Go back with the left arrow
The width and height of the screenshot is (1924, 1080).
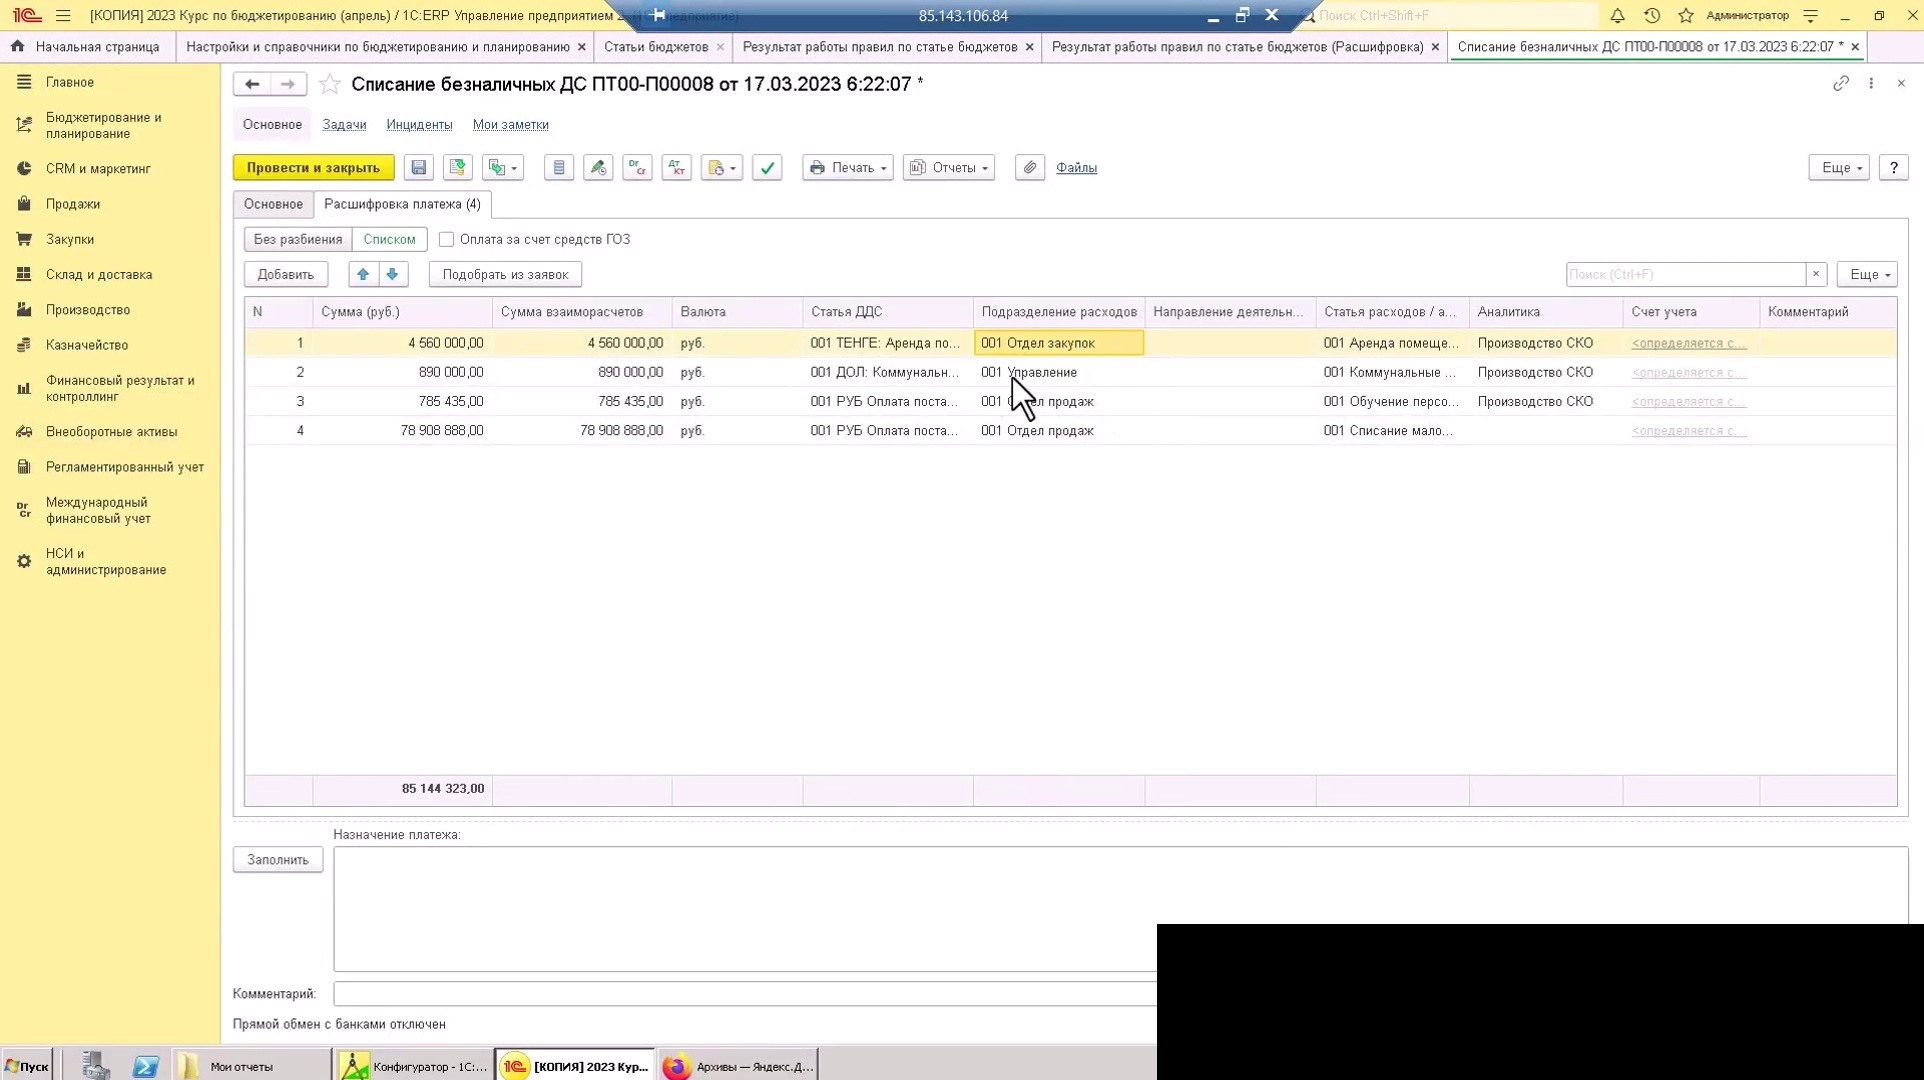tap(252, 84)
